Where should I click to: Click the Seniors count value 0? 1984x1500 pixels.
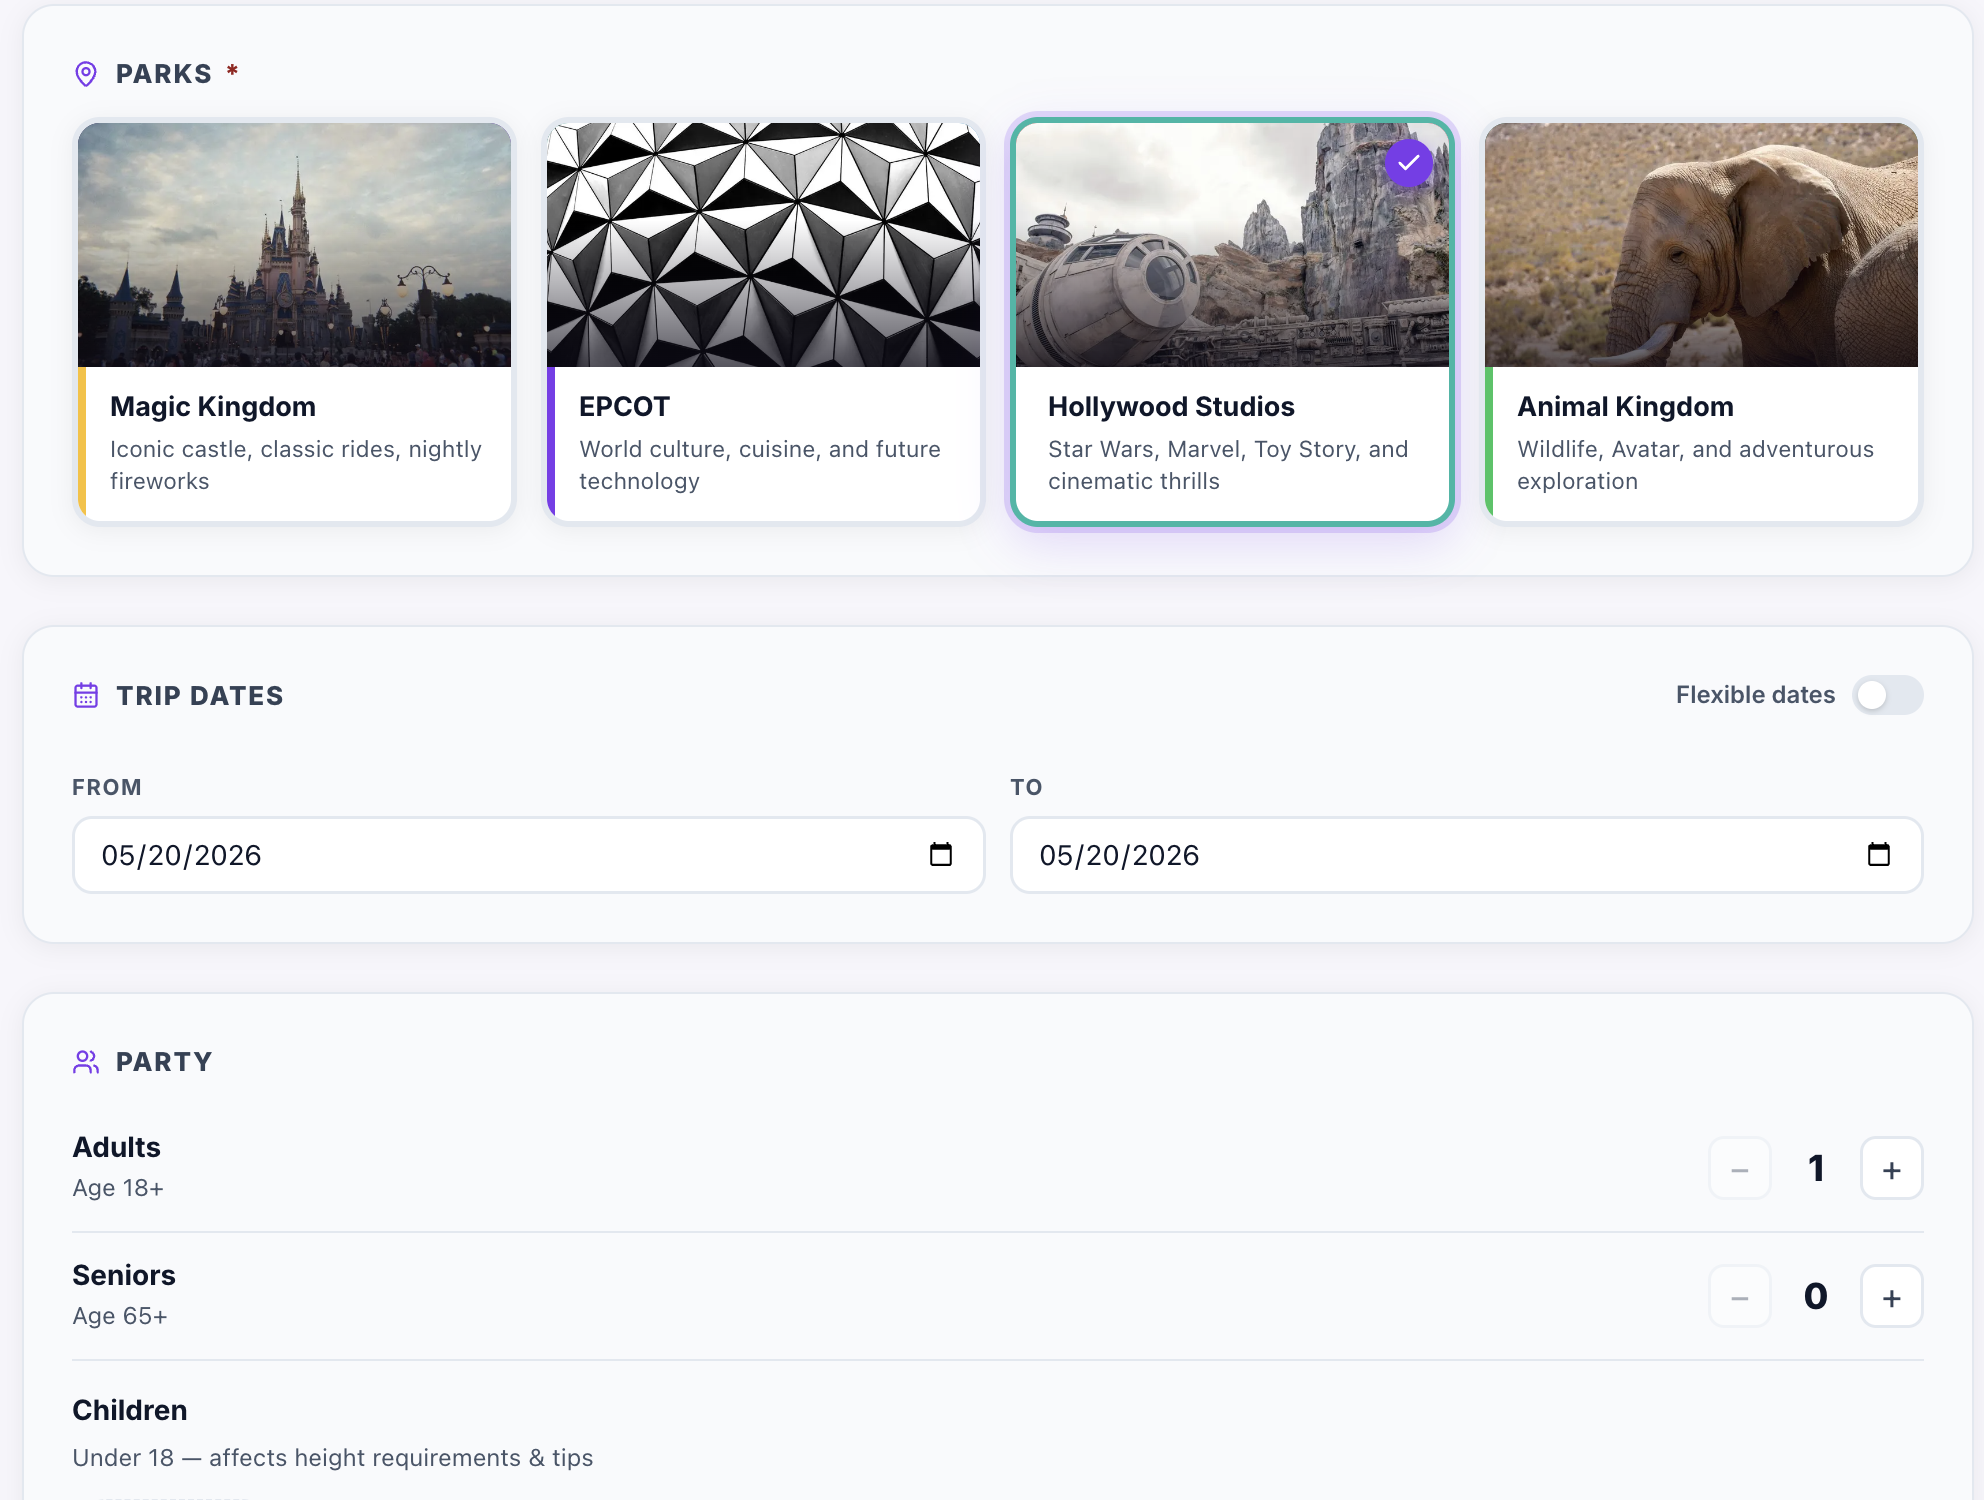click(x=1816, y=1296)
